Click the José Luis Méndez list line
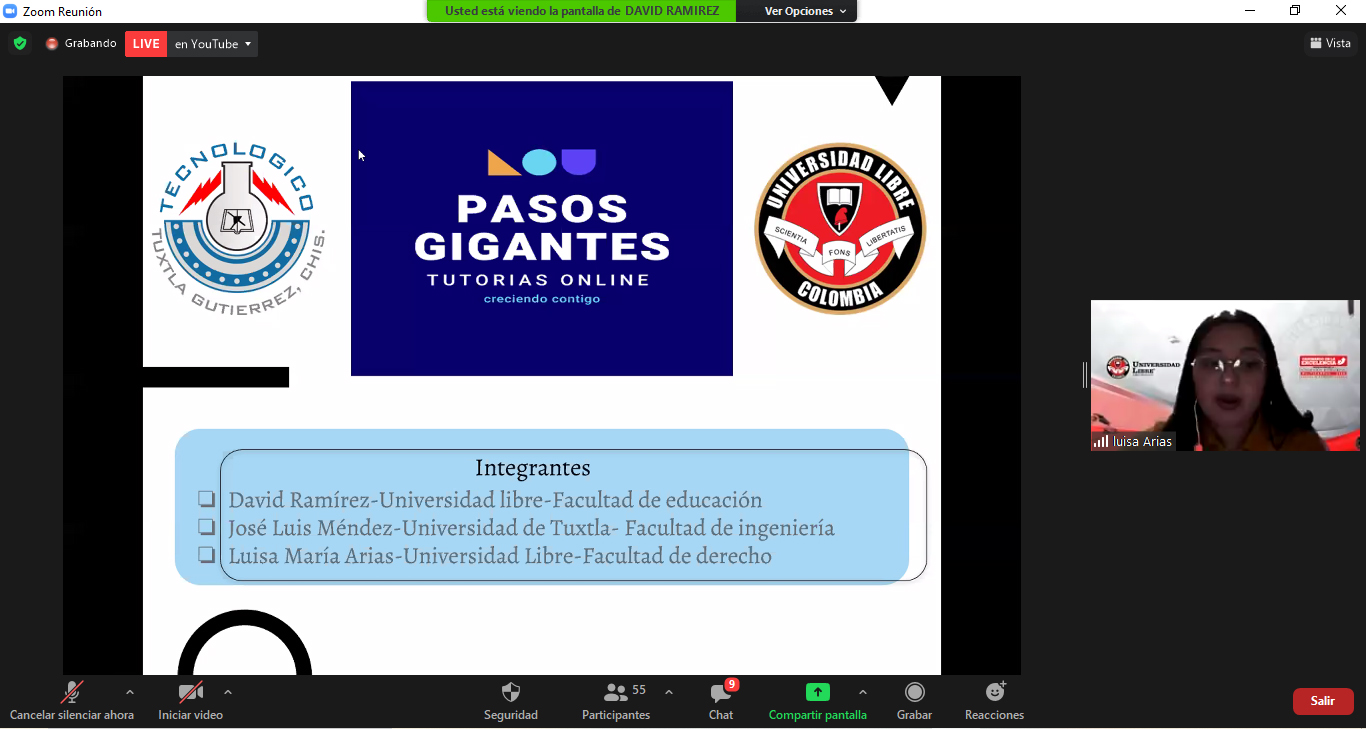This screenshot has width=1366, height=729. point(531,528)
